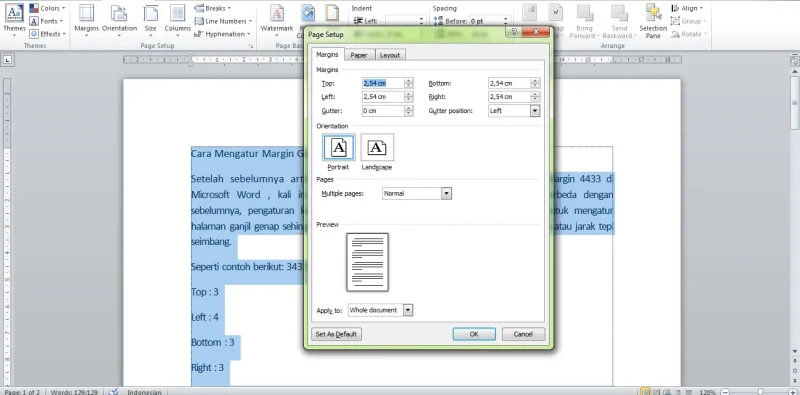Open the Multiple pages dropdown

click(446, 193)
